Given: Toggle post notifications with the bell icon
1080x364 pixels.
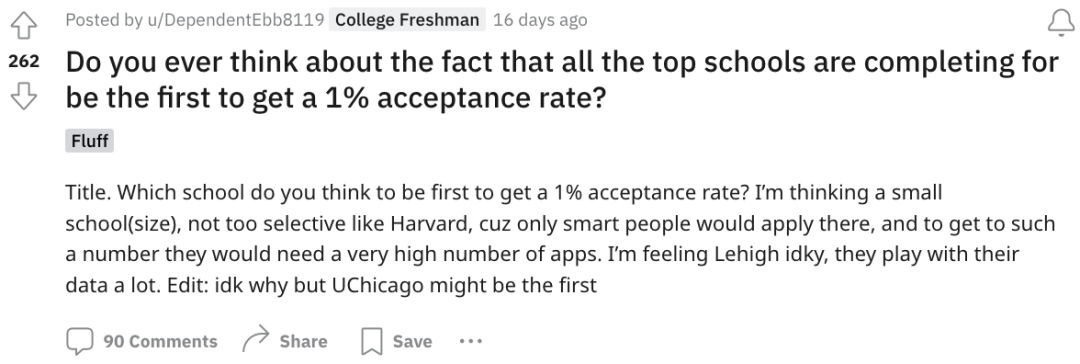Looking at the screenshot, I should 1061,23.
